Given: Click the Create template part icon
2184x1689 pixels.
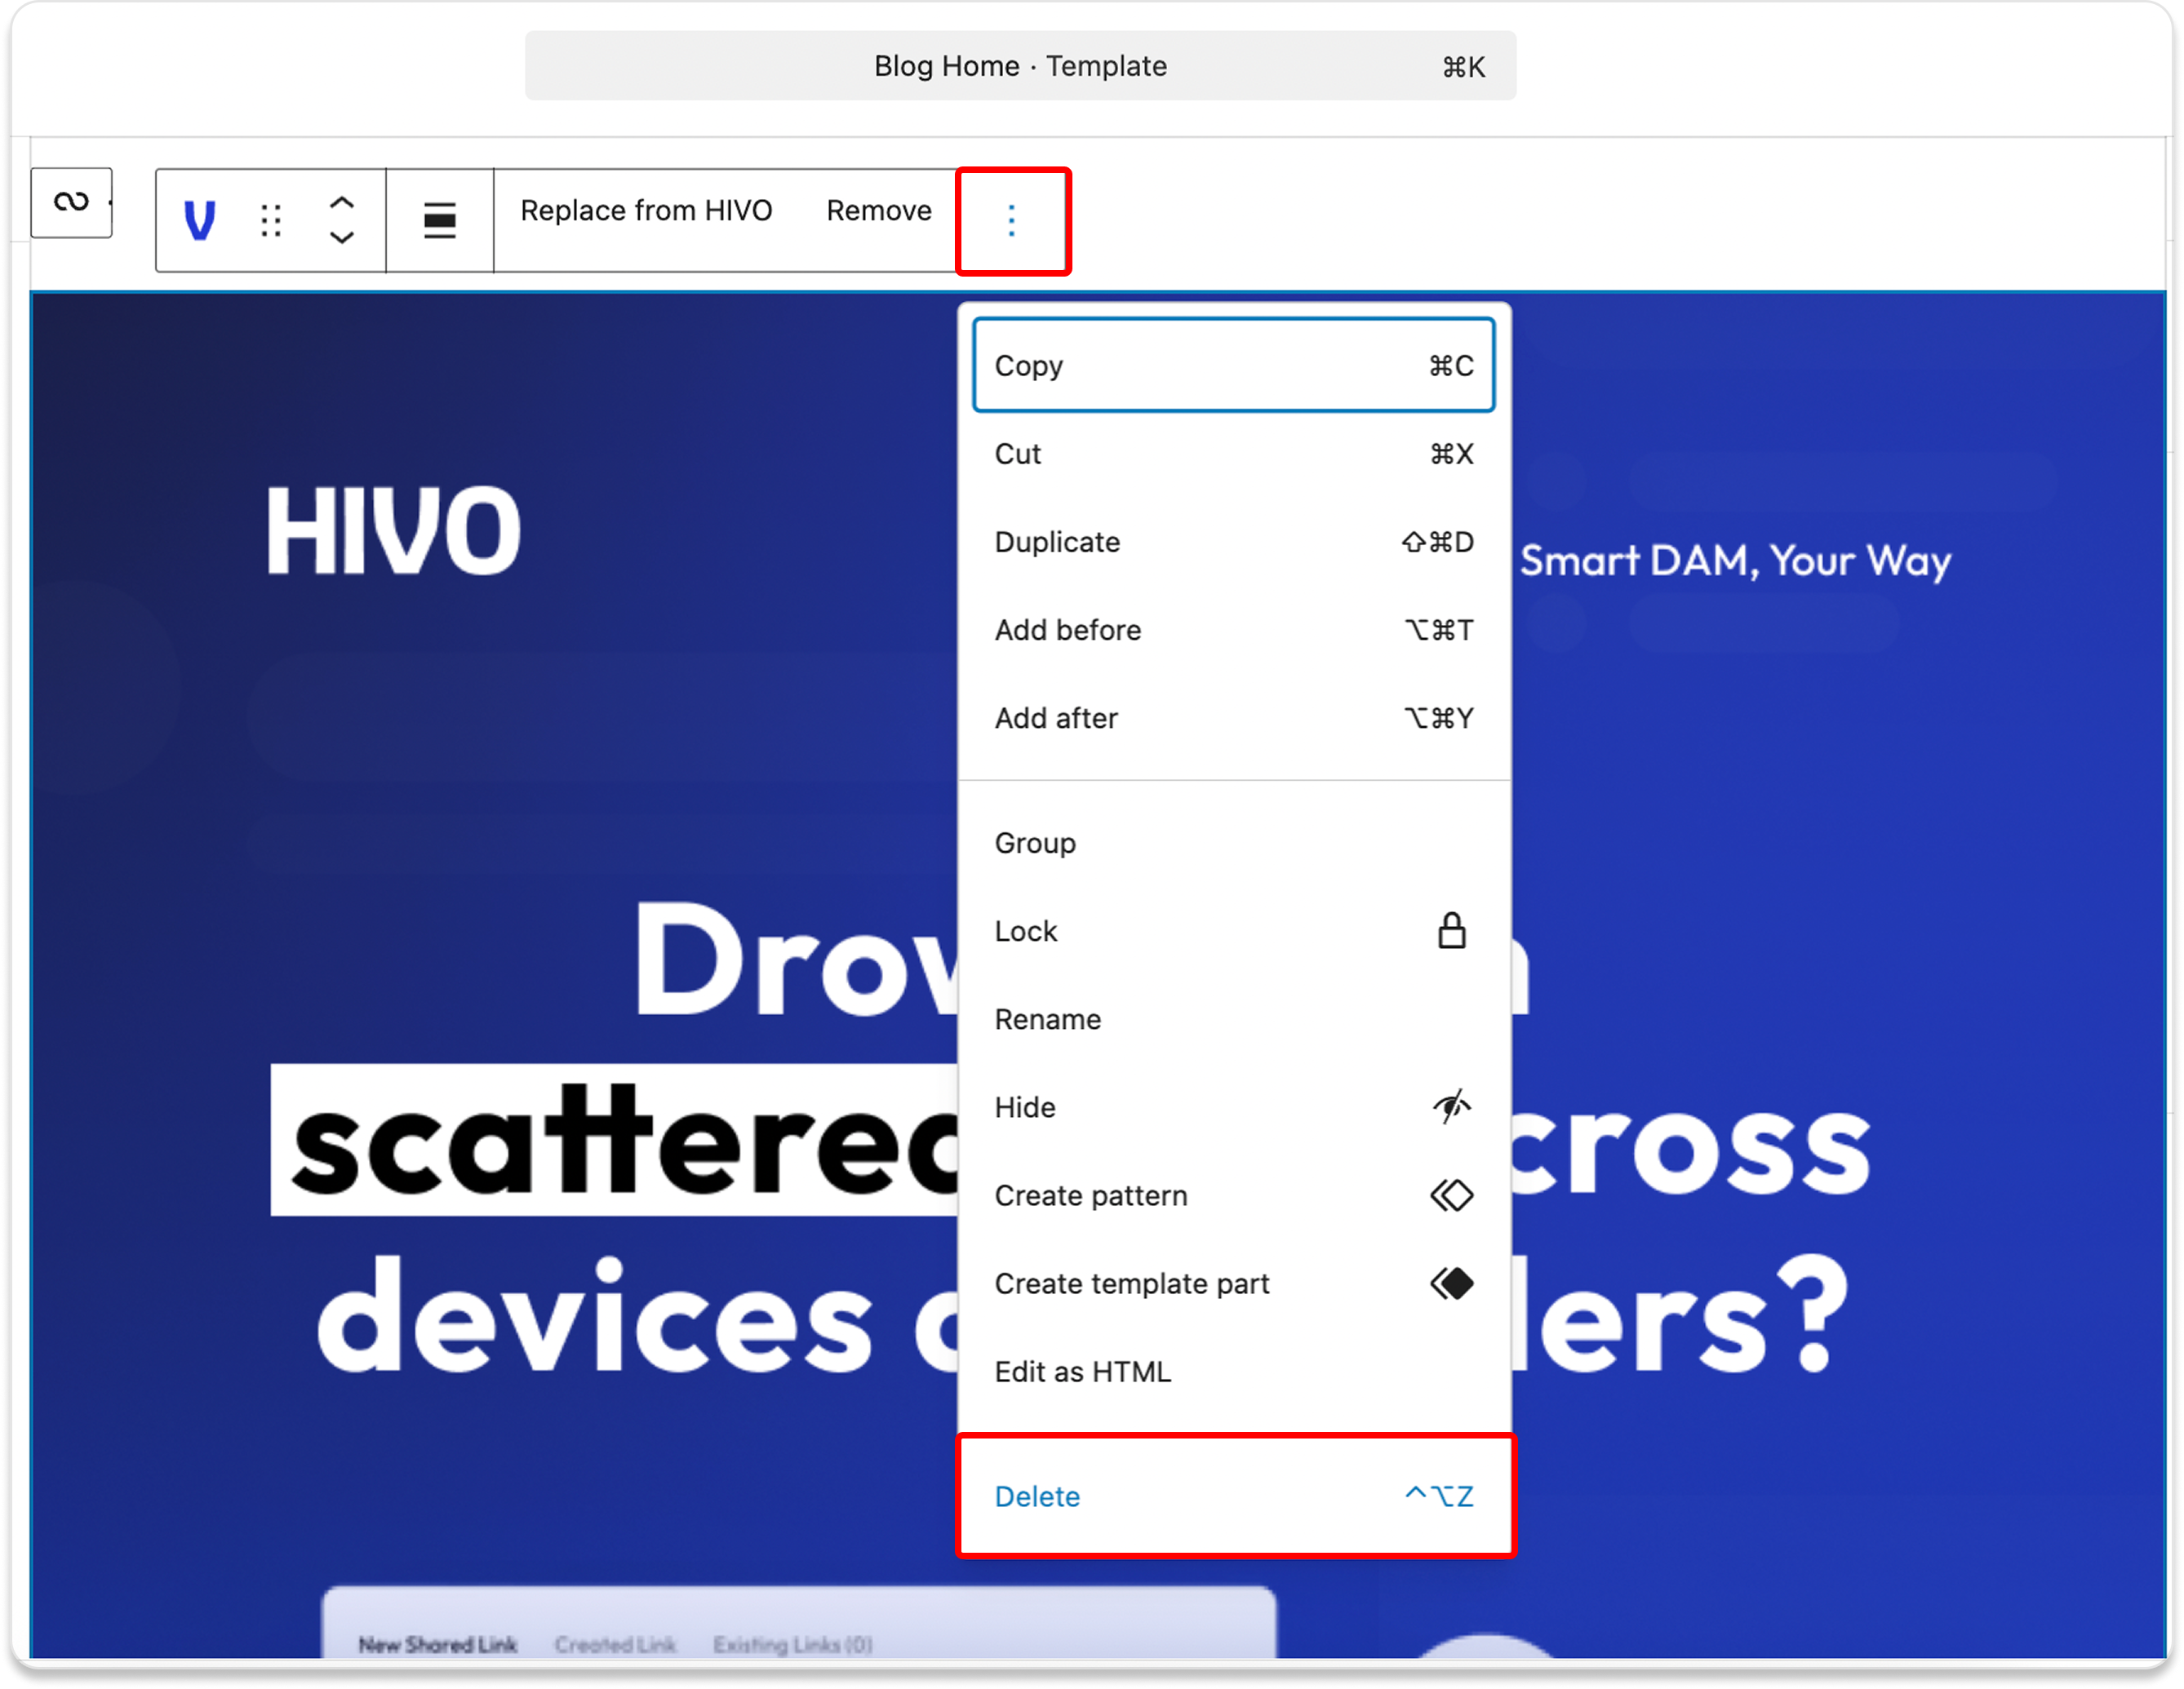Looking at the screenshot, I should coord(1451,1283).
